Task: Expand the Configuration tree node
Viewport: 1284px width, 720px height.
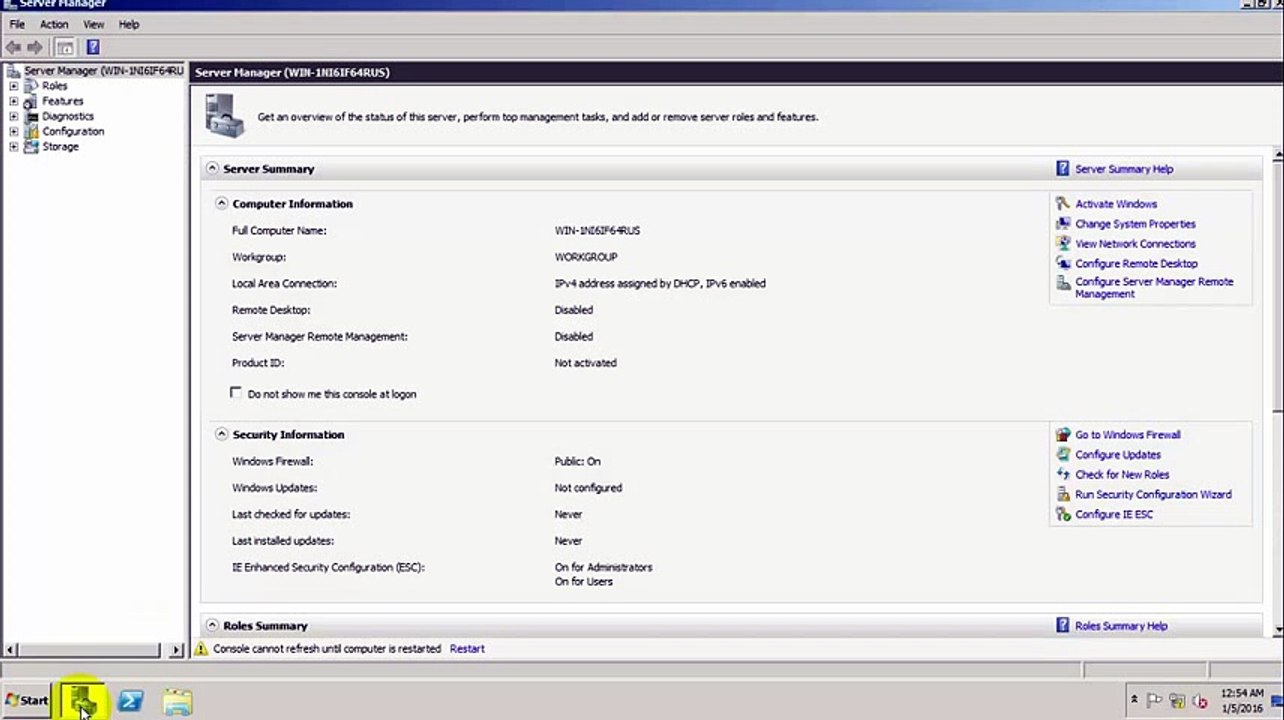Action: (13, 131)
